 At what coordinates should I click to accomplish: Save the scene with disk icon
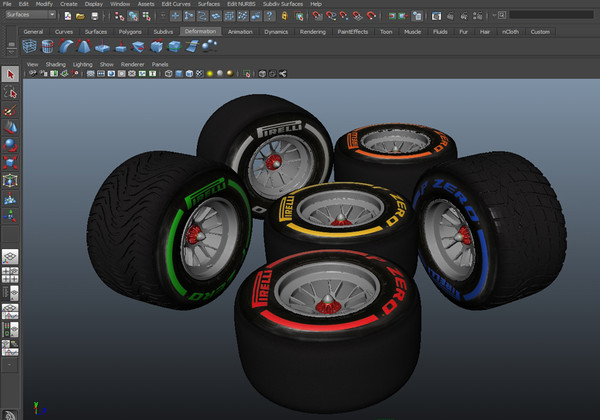point(94,16)
